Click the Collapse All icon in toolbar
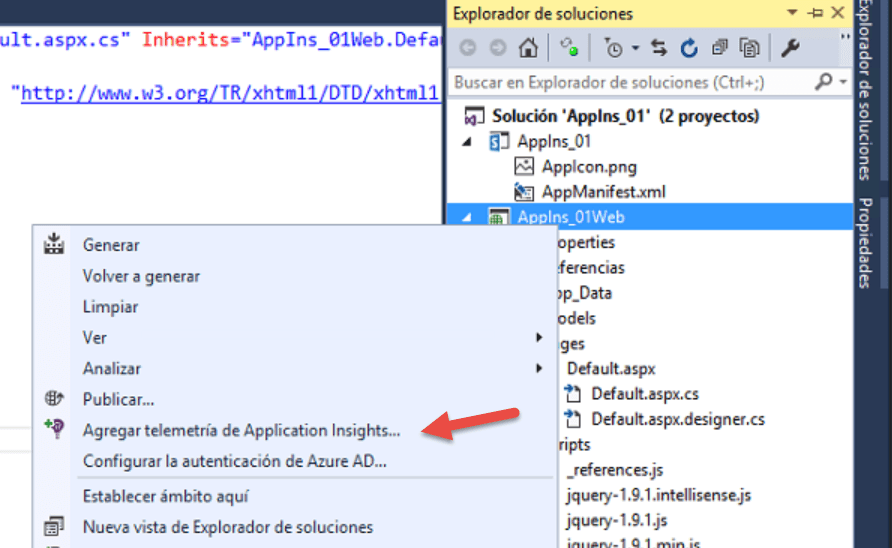The width and height of the screenshot is (892, 548). [720, 48]
